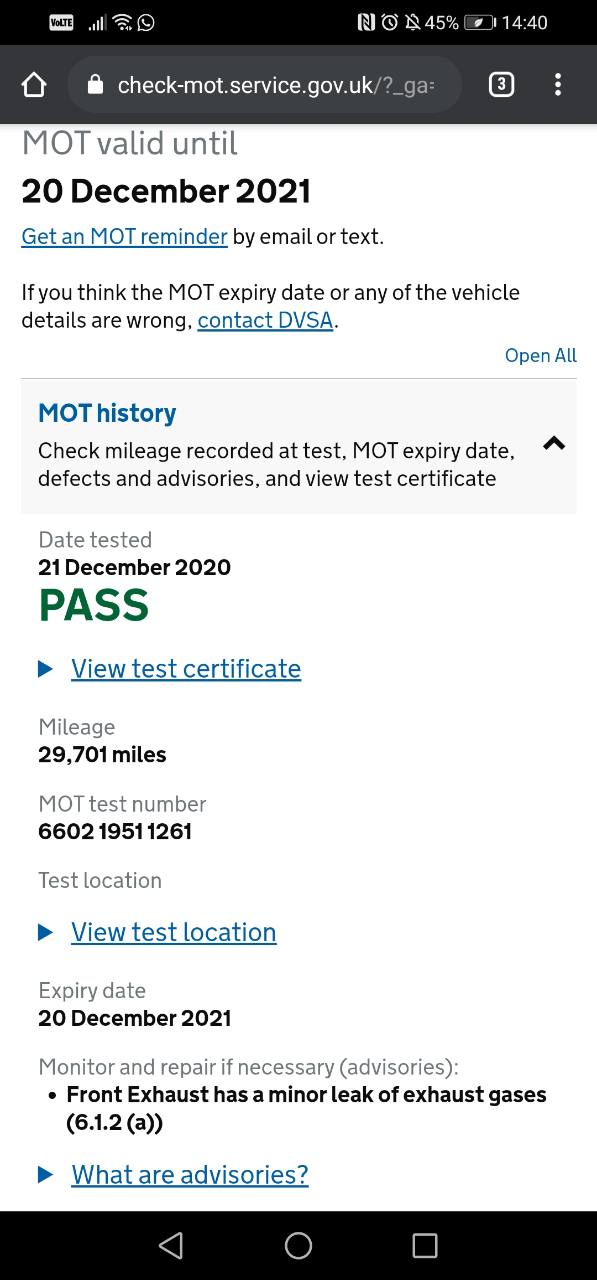Tap the battery icon in status bar
Viewport: 597px width, 1280px height.
pyautogui.click(x=479, y=22)
